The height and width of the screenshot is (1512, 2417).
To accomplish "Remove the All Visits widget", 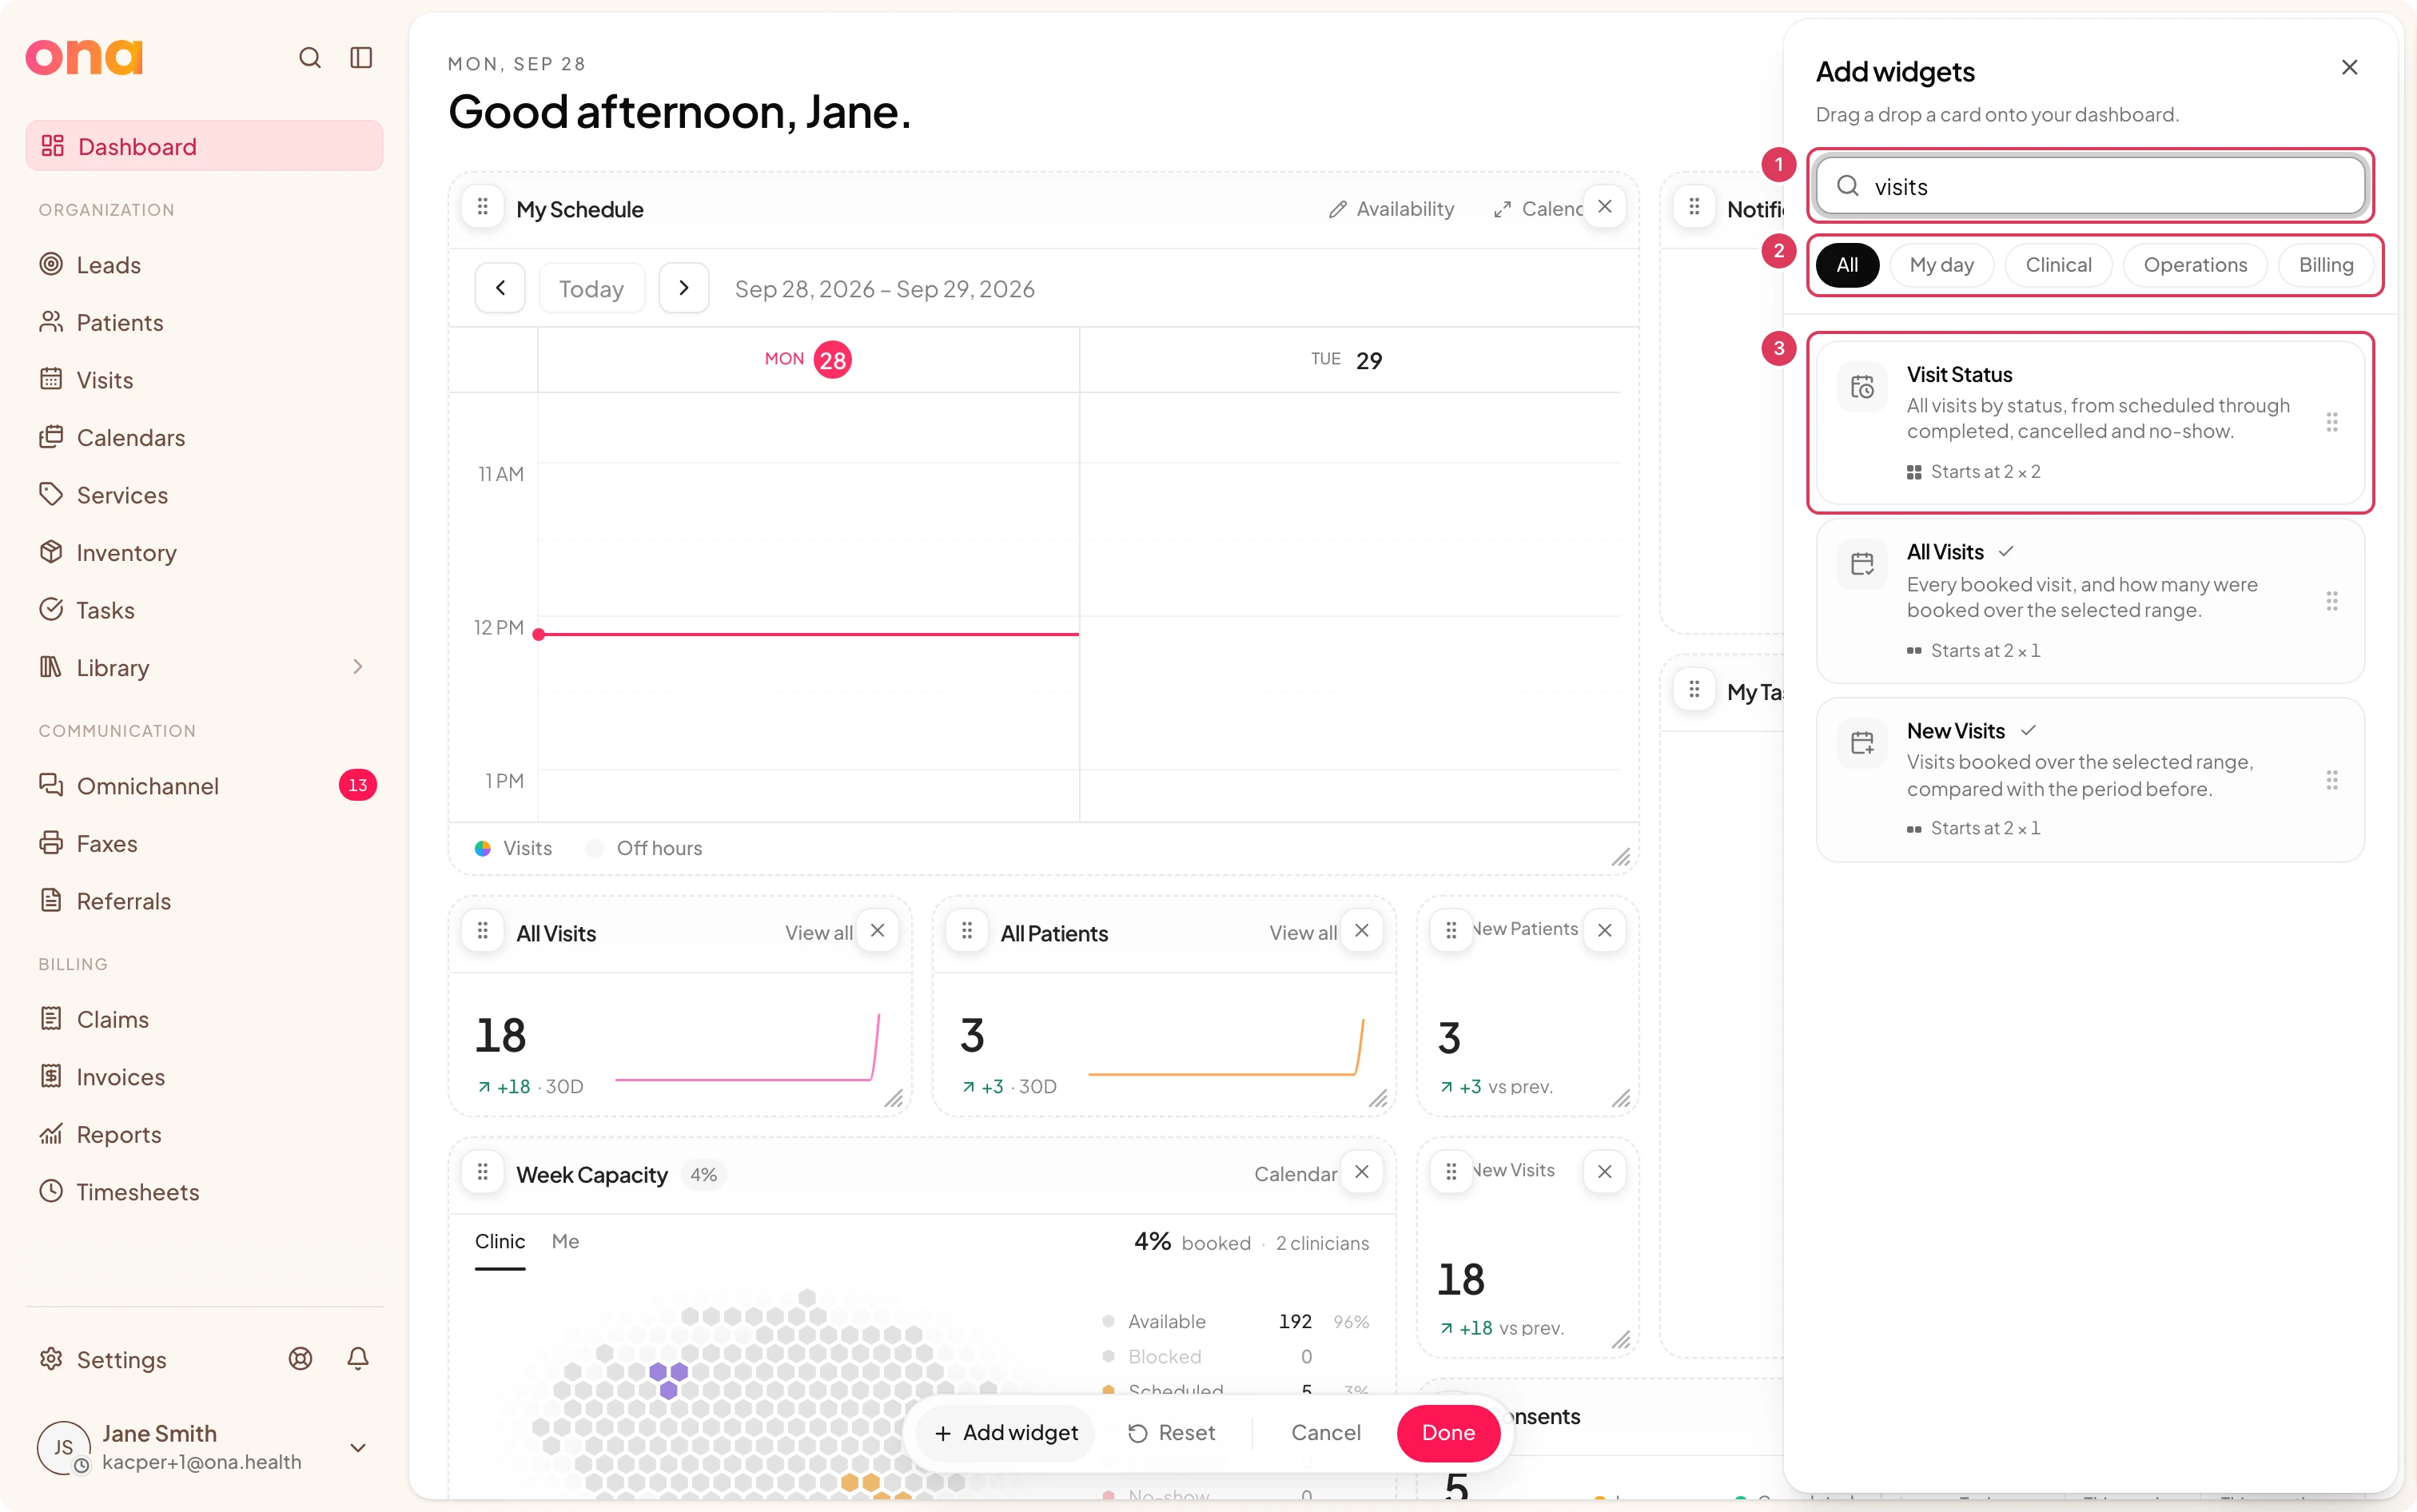I will (878, 930).
